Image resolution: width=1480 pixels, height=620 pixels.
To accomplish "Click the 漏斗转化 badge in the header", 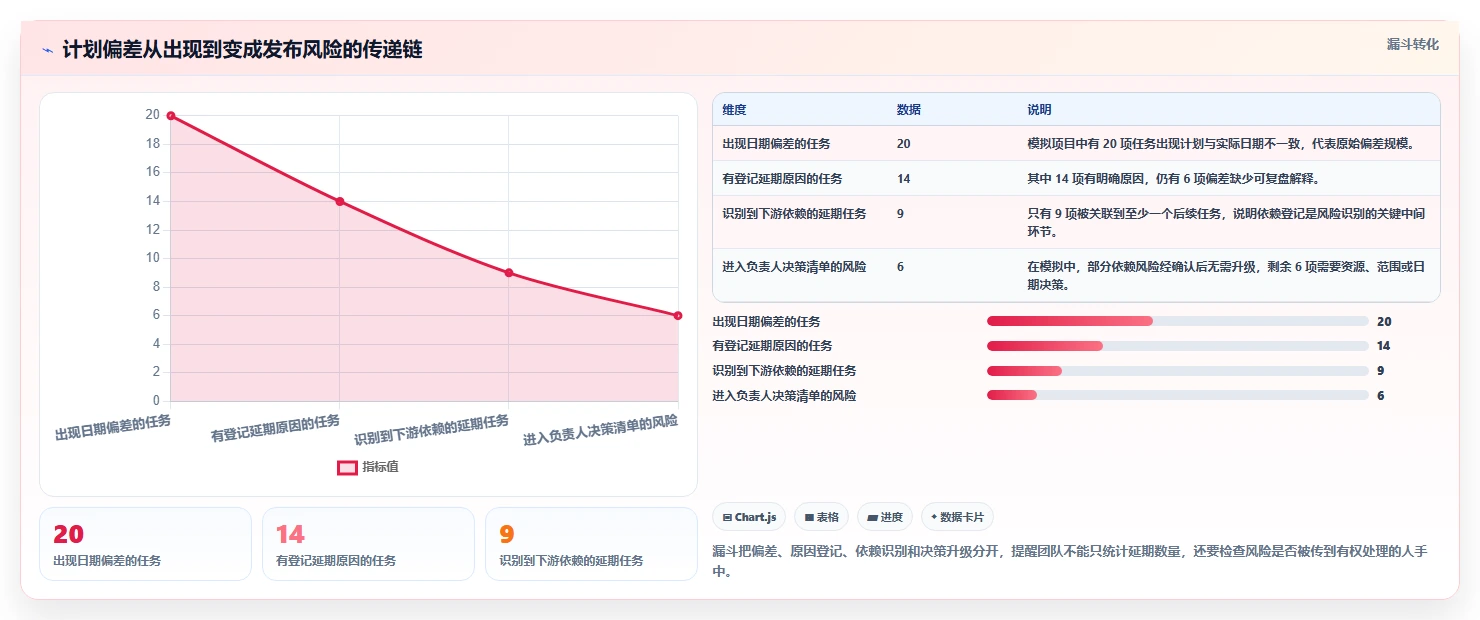I will coord(1413,44).
